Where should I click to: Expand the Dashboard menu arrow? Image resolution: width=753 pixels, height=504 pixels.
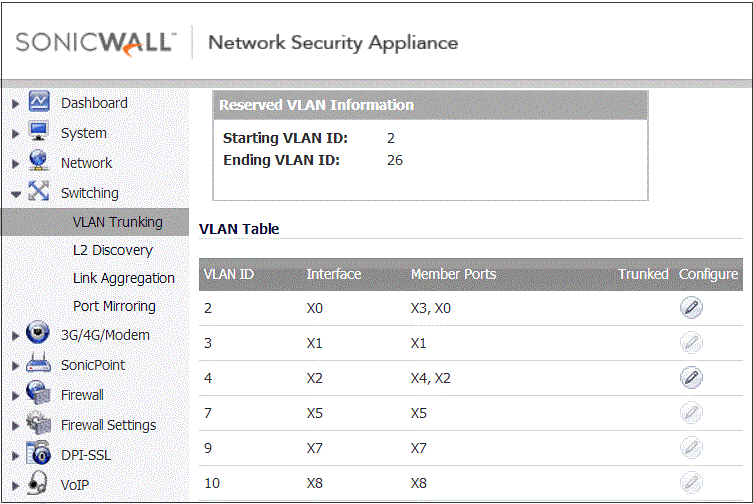coord(15,104)
